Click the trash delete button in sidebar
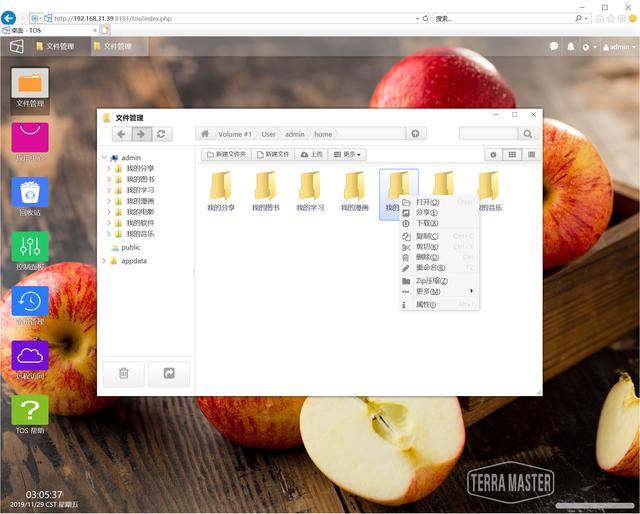 [123, 373]
